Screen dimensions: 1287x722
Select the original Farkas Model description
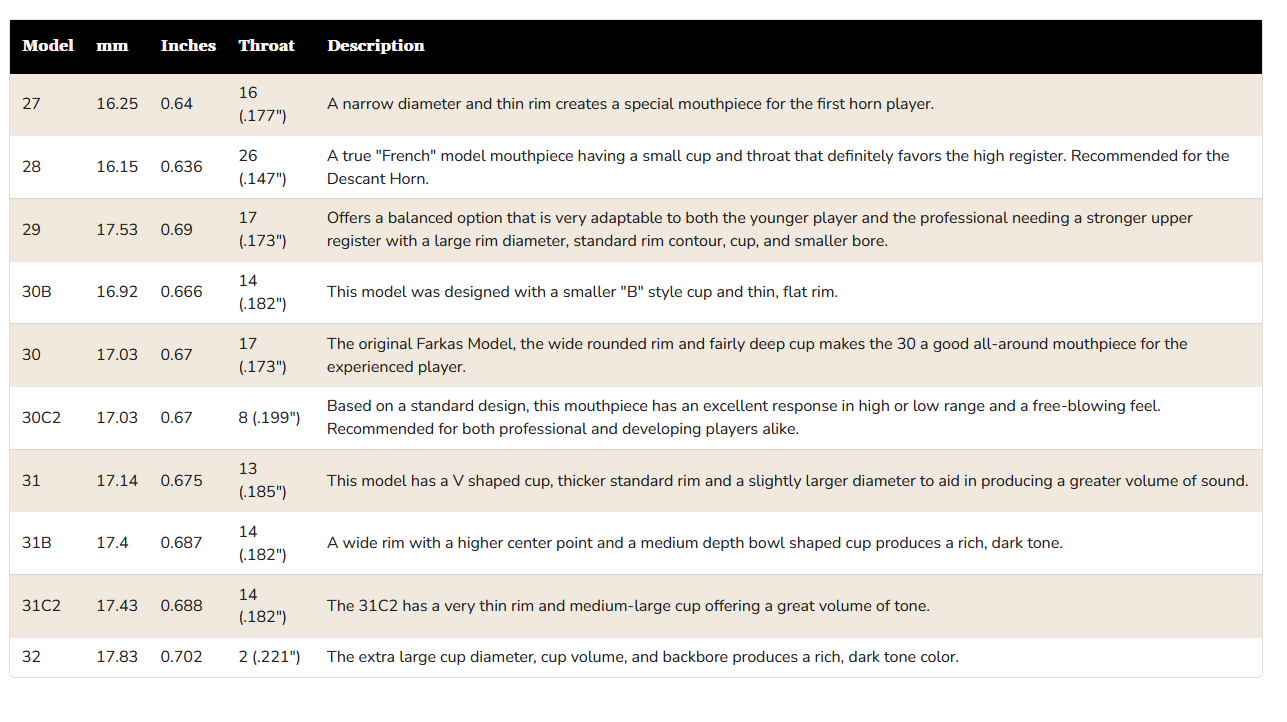757,355
